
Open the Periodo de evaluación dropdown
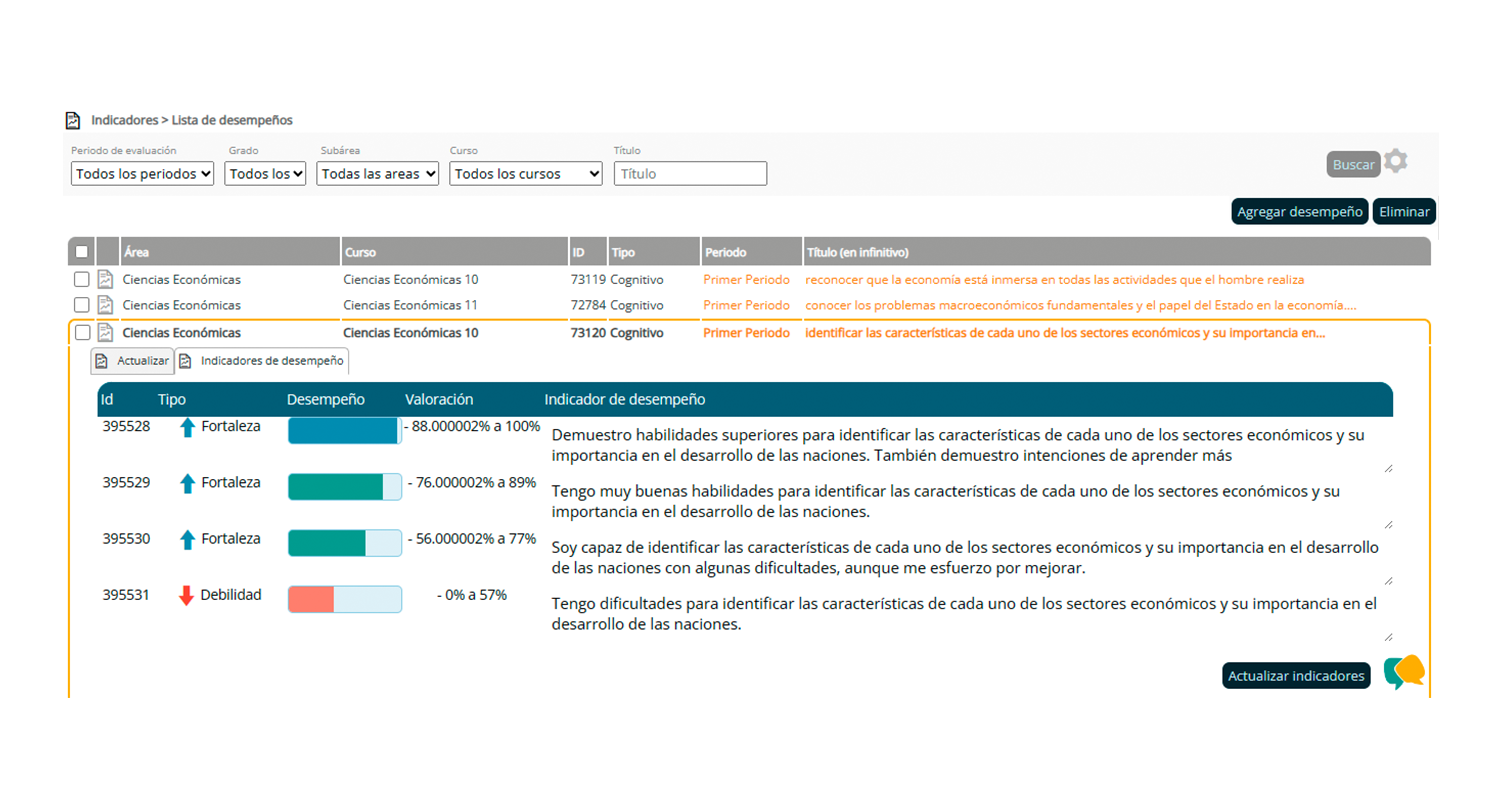coord(142,174)
